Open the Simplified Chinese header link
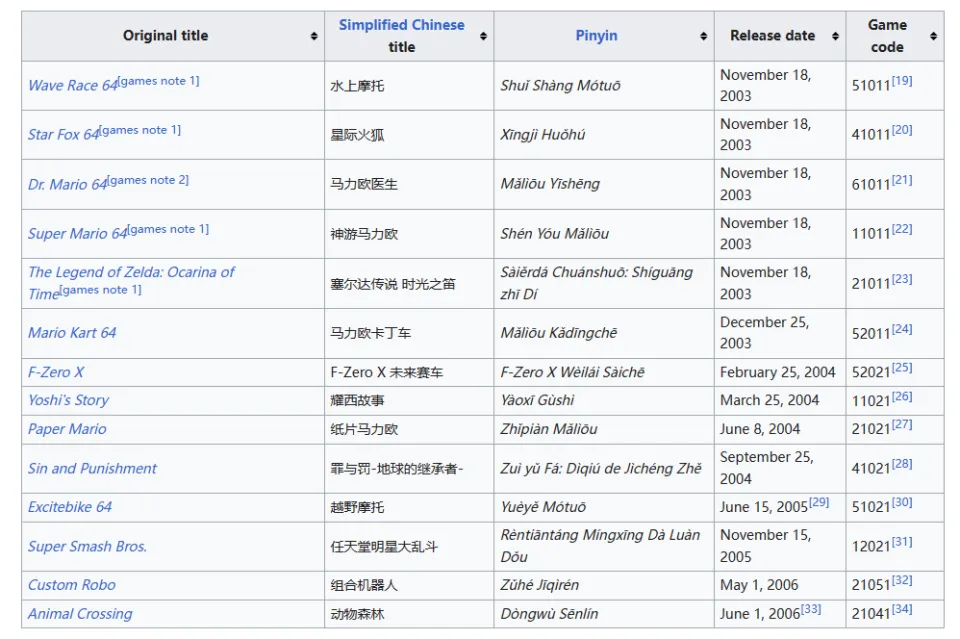960x639 pixels. (401, 25)
